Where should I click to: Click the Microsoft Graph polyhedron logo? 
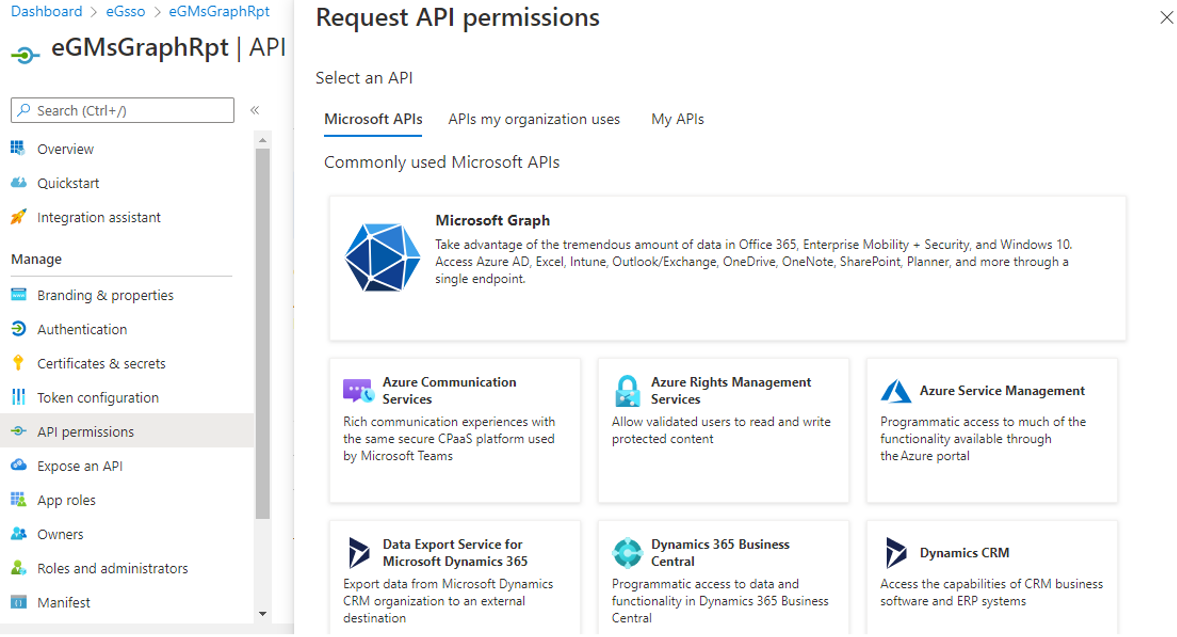pos(382,257)
